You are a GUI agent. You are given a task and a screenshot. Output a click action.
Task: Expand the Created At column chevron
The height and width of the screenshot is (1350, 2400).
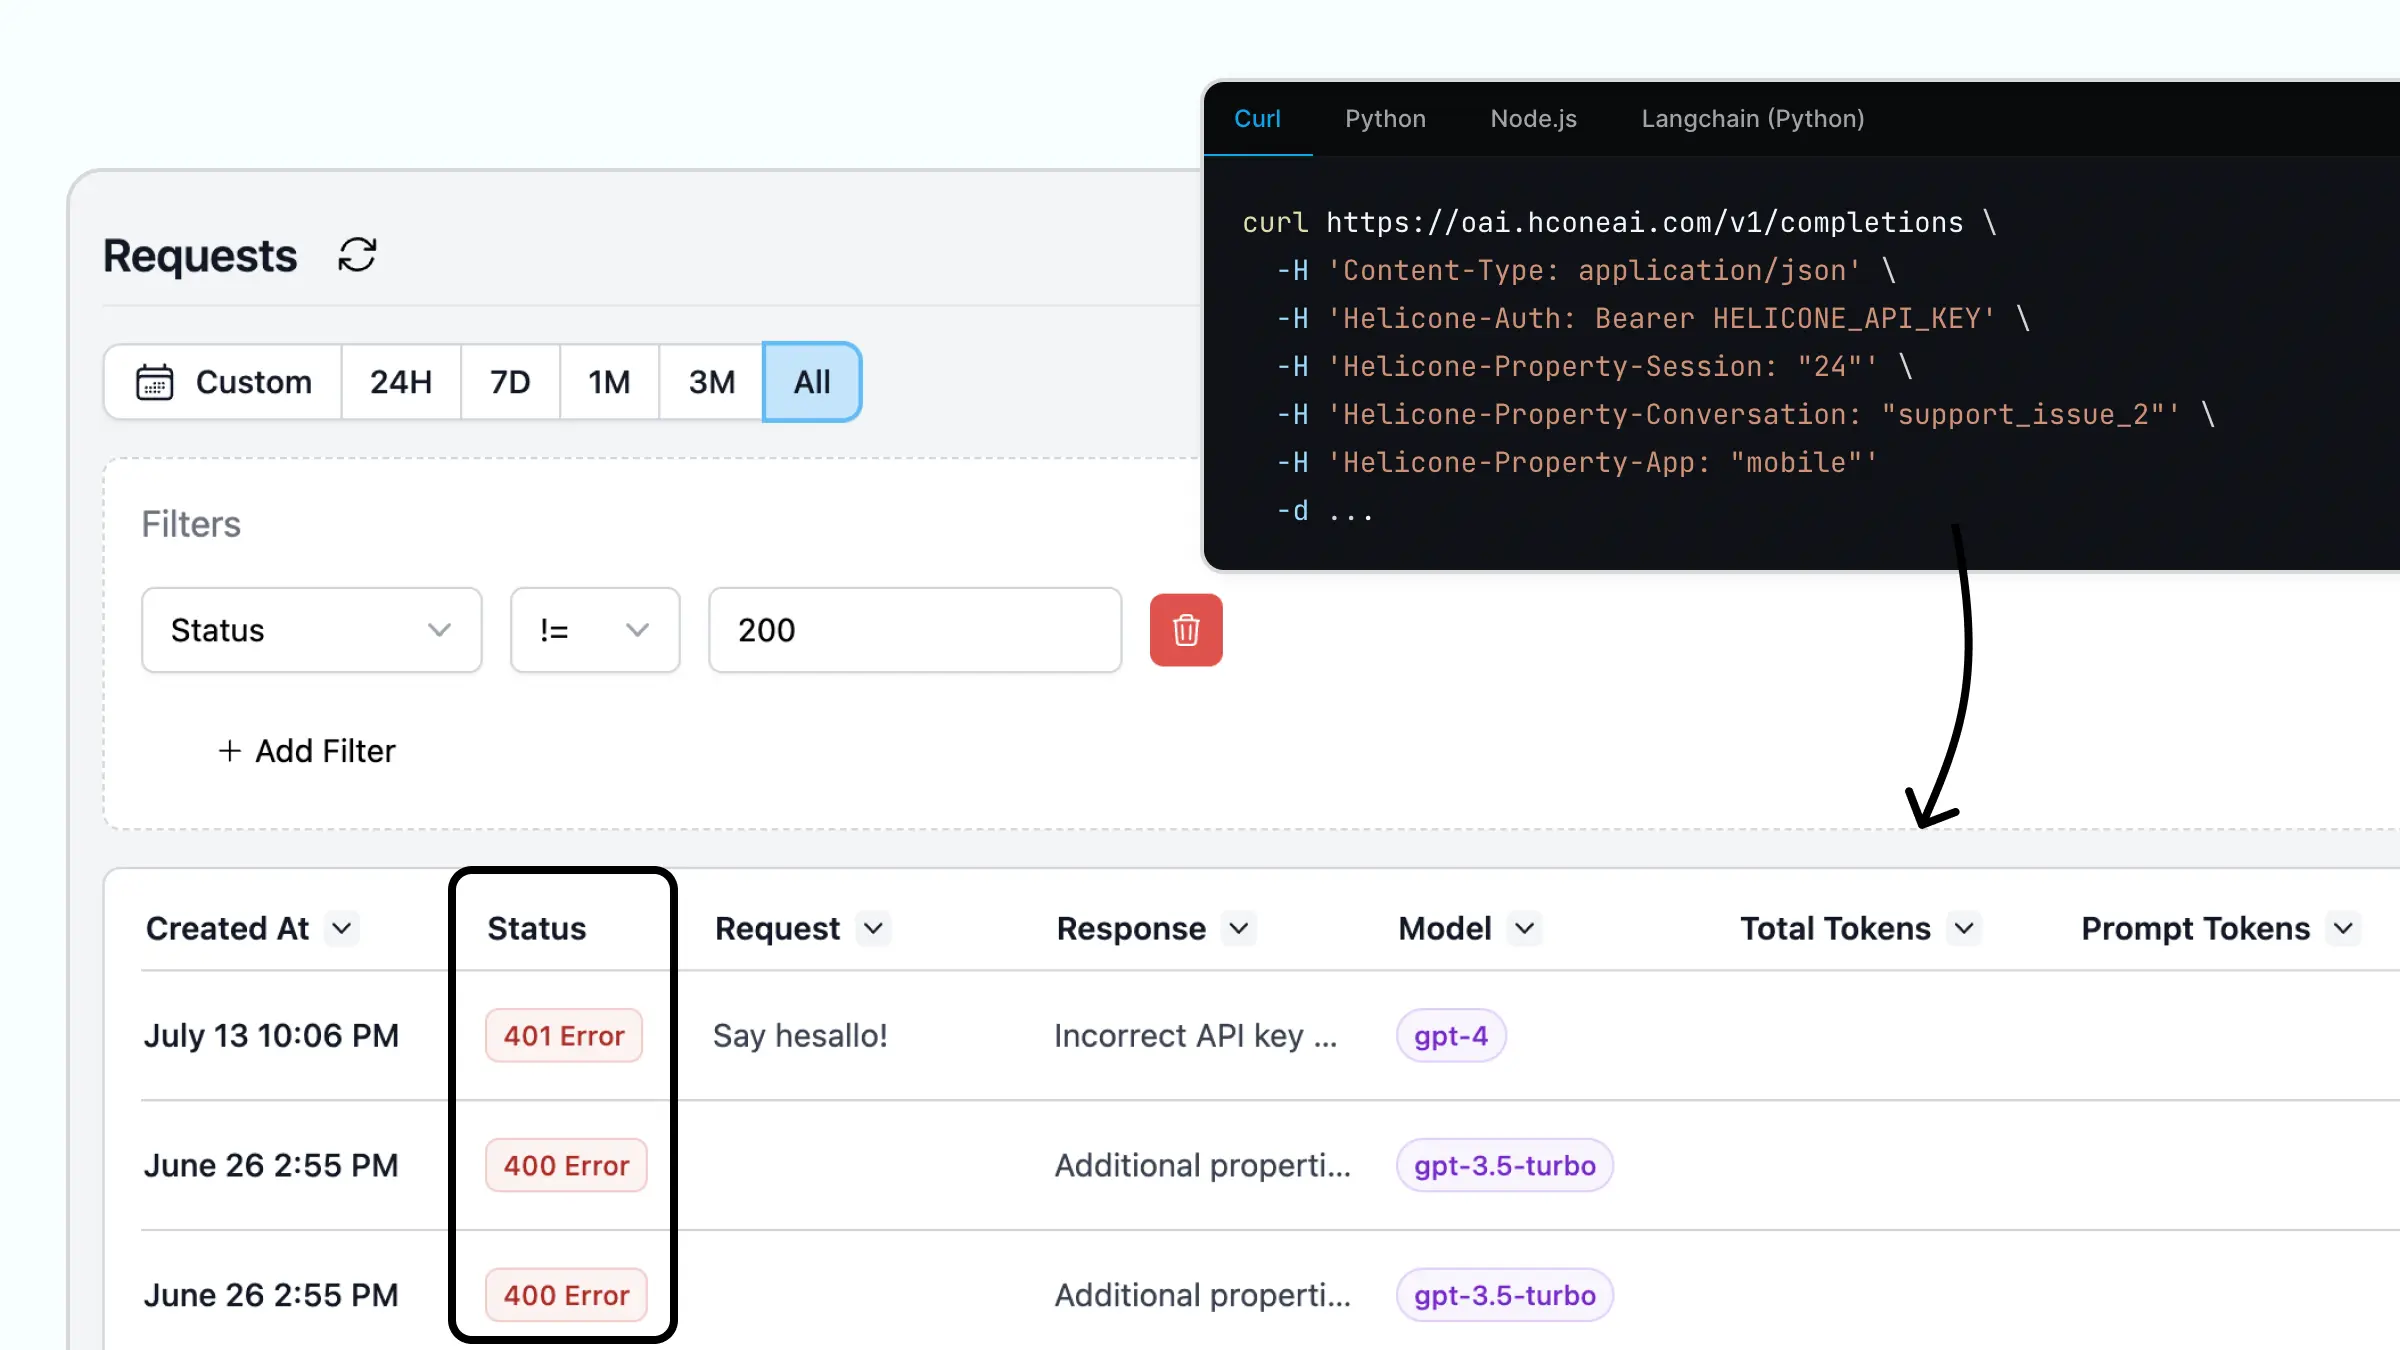tap(342, 929)
